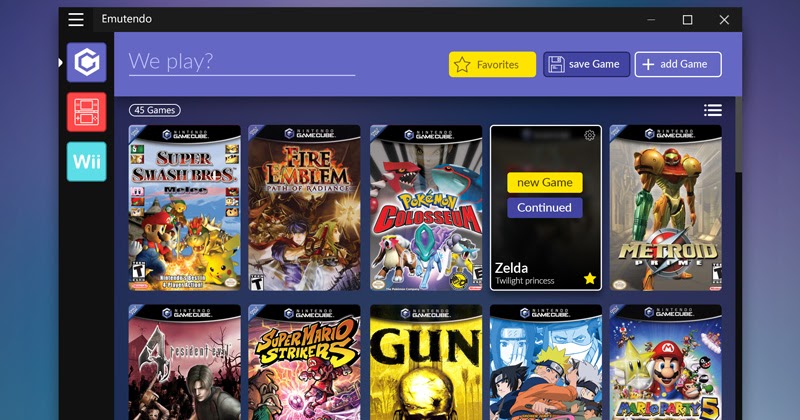
Task: Click Continued on Zelda card
Action: 544,208
